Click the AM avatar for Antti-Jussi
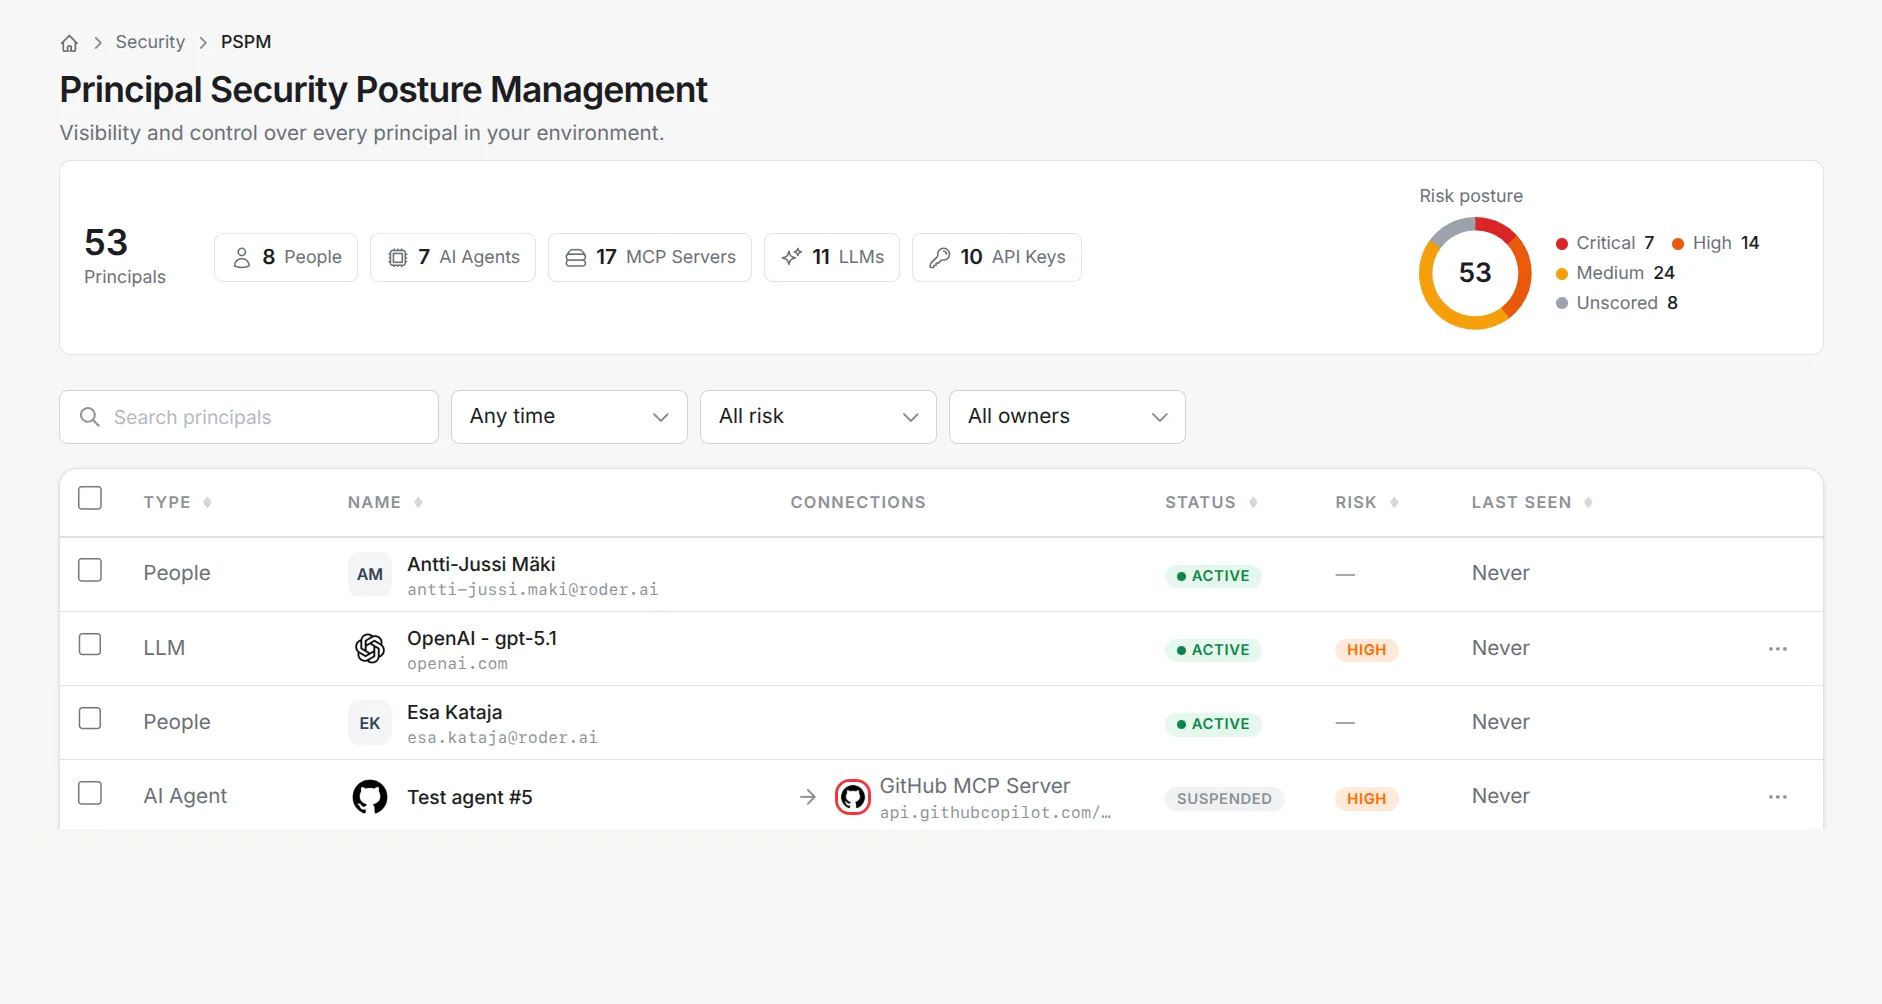1882x1004 pixels. (370, 575)
